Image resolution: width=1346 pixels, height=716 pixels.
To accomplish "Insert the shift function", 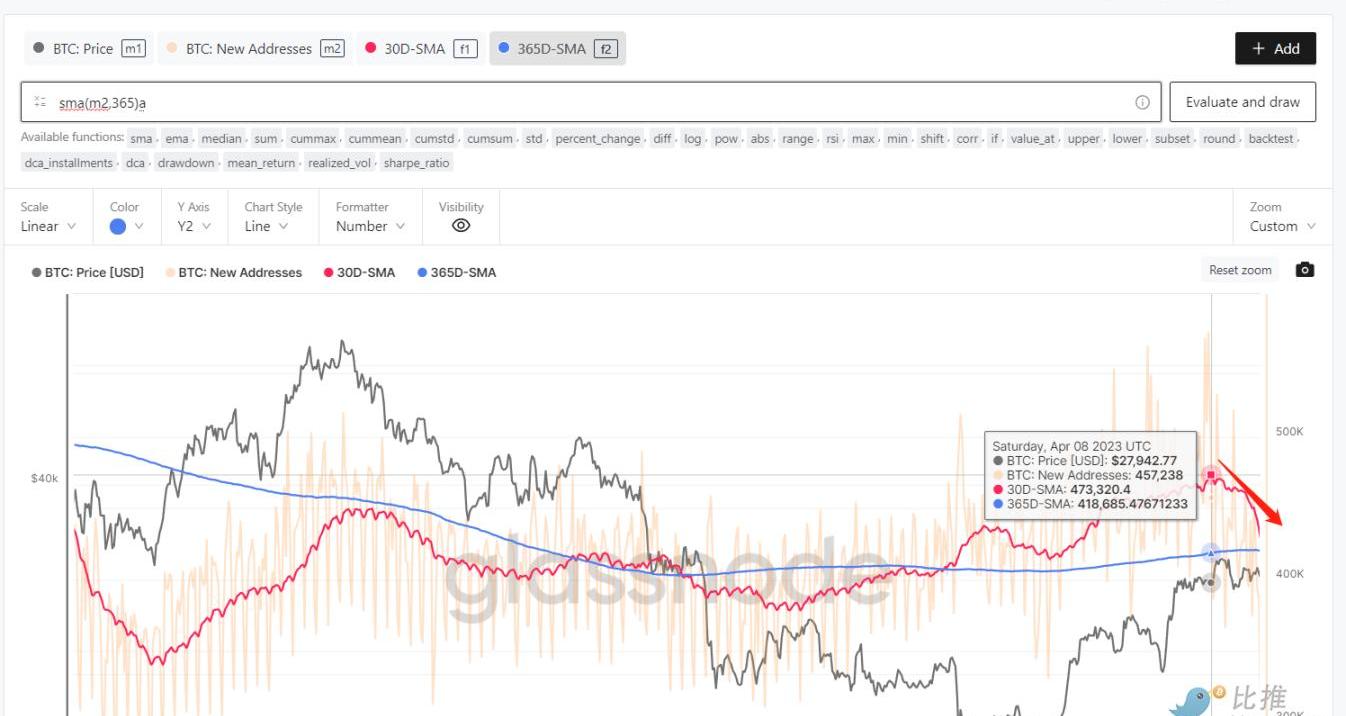I will 932,139.
